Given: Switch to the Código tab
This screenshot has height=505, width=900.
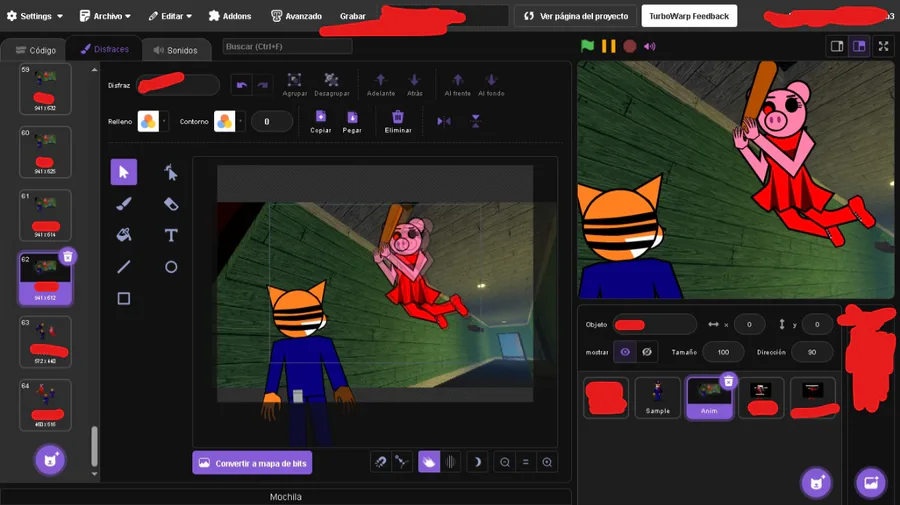Looking at the screenshot, I should [36, 50].
